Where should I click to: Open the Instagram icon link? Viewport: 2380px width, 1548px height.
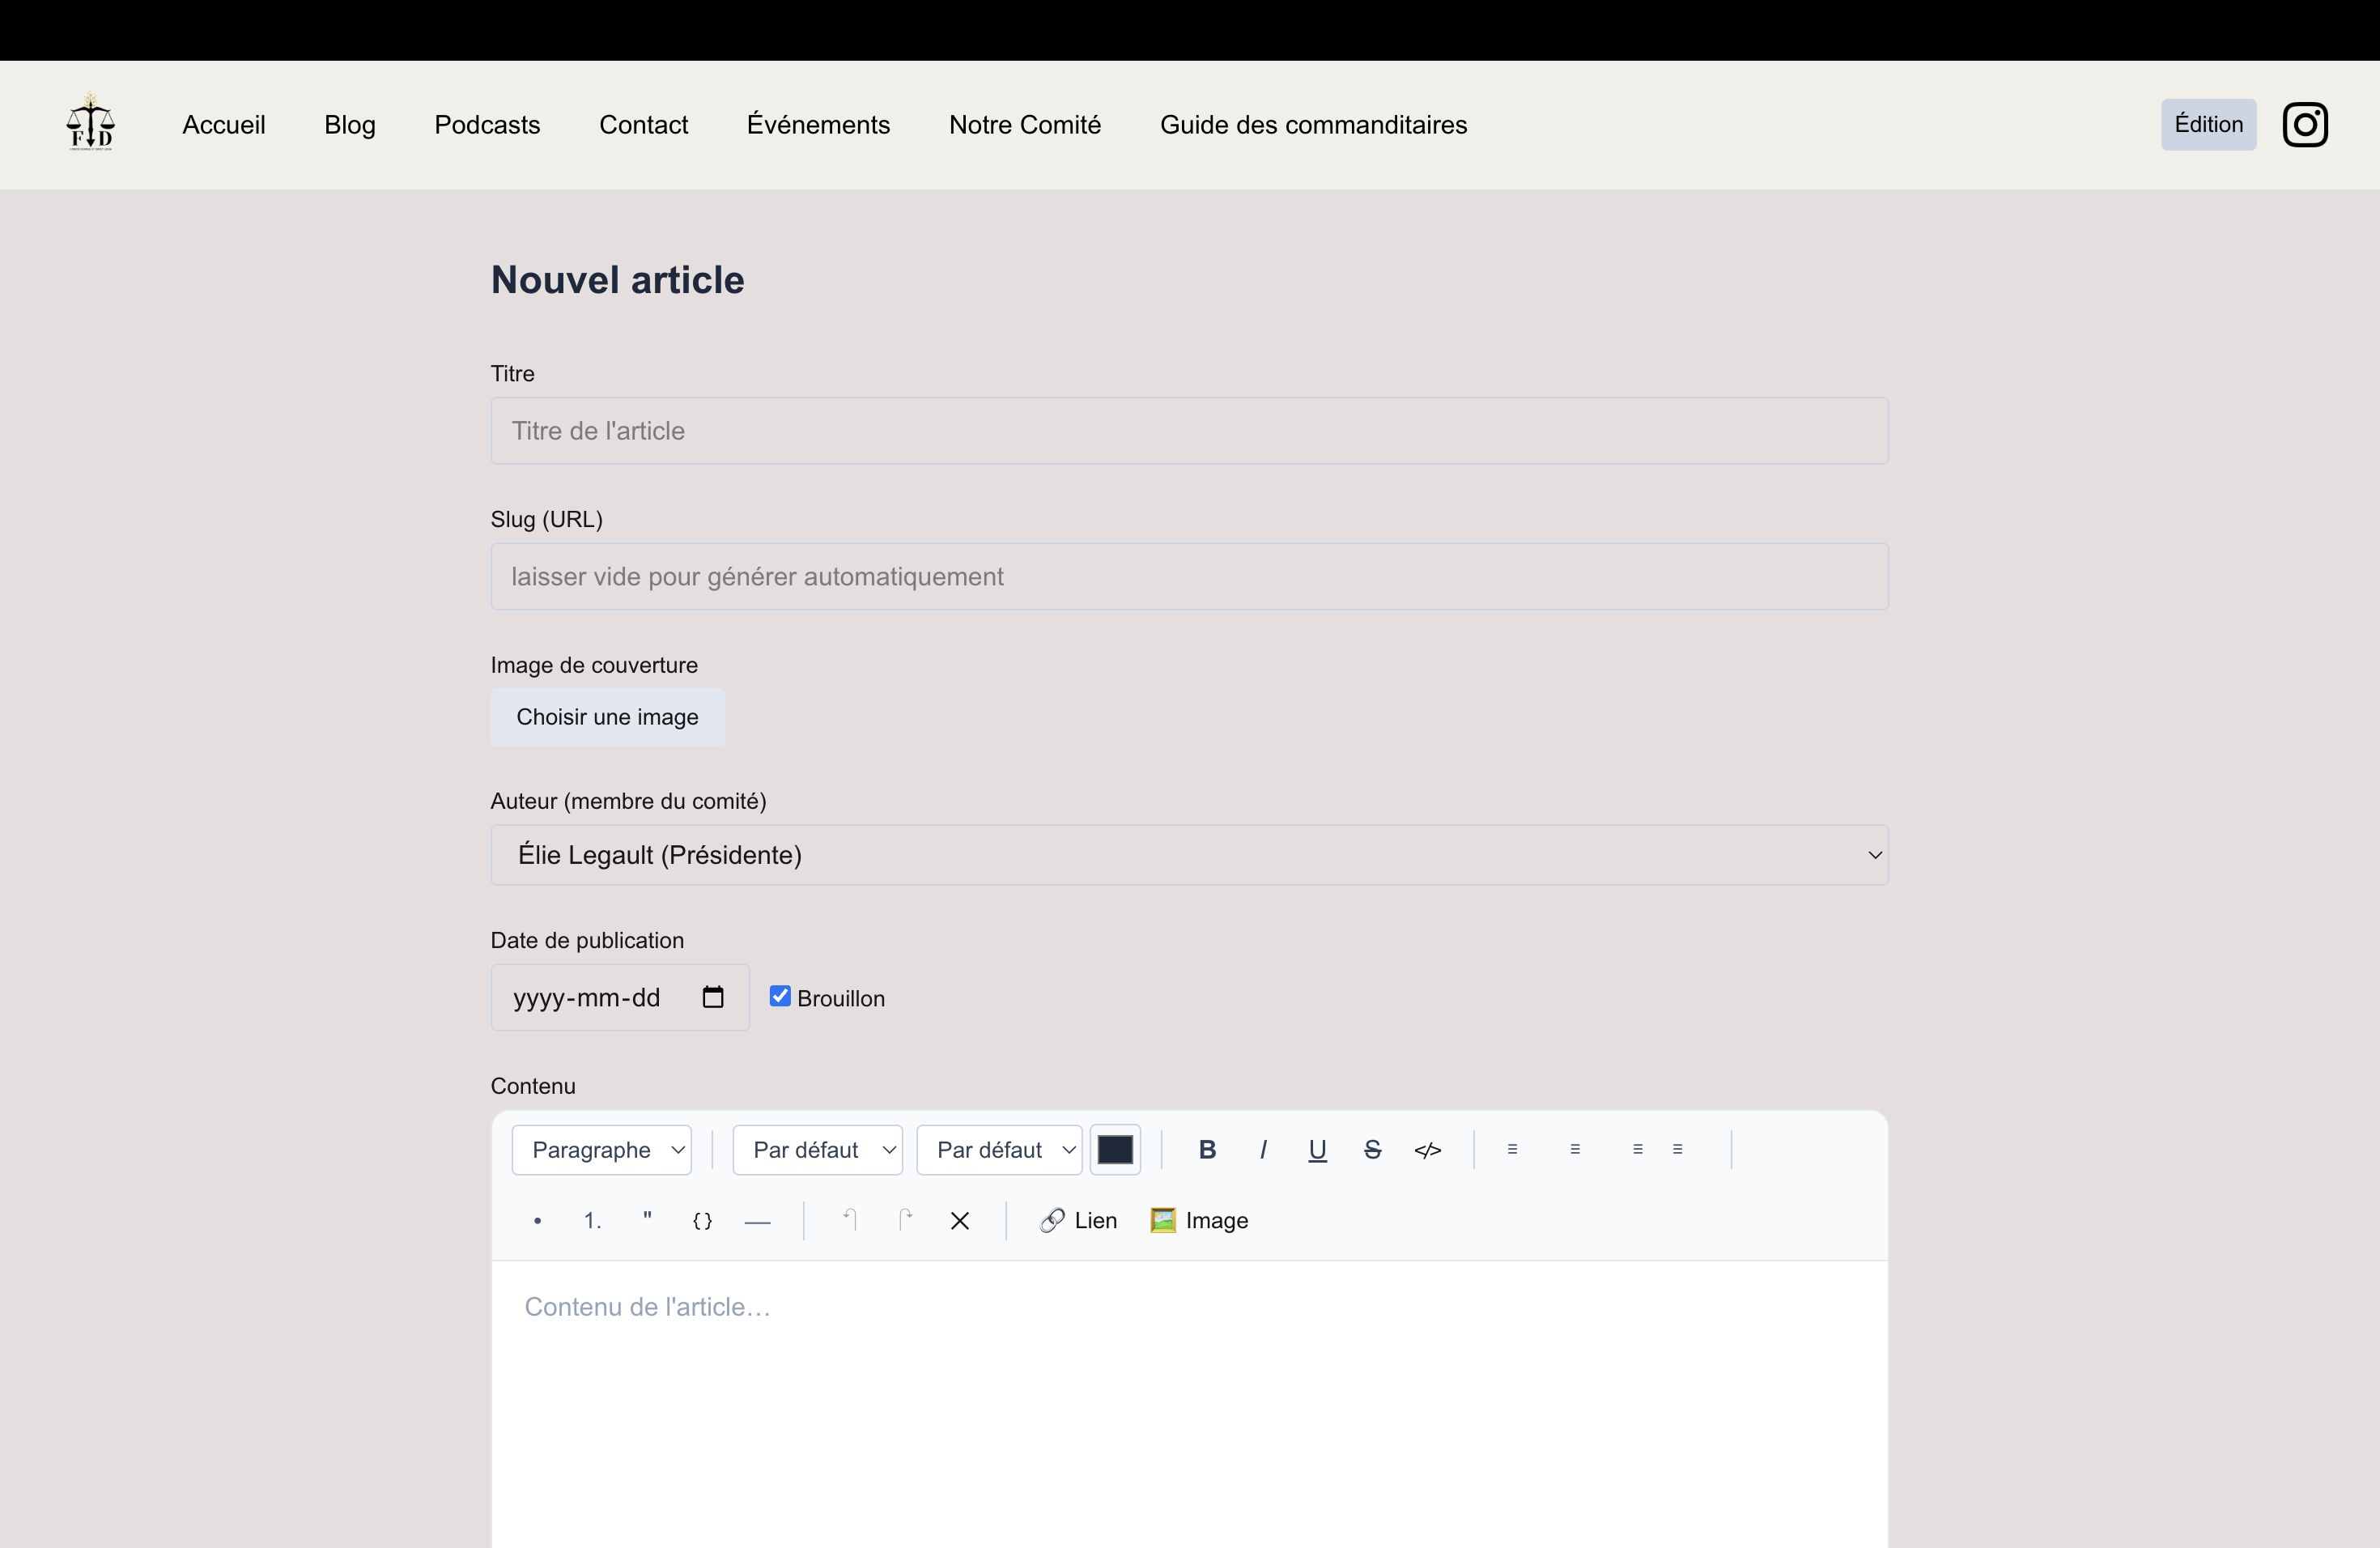click(x=2304, y=125)
